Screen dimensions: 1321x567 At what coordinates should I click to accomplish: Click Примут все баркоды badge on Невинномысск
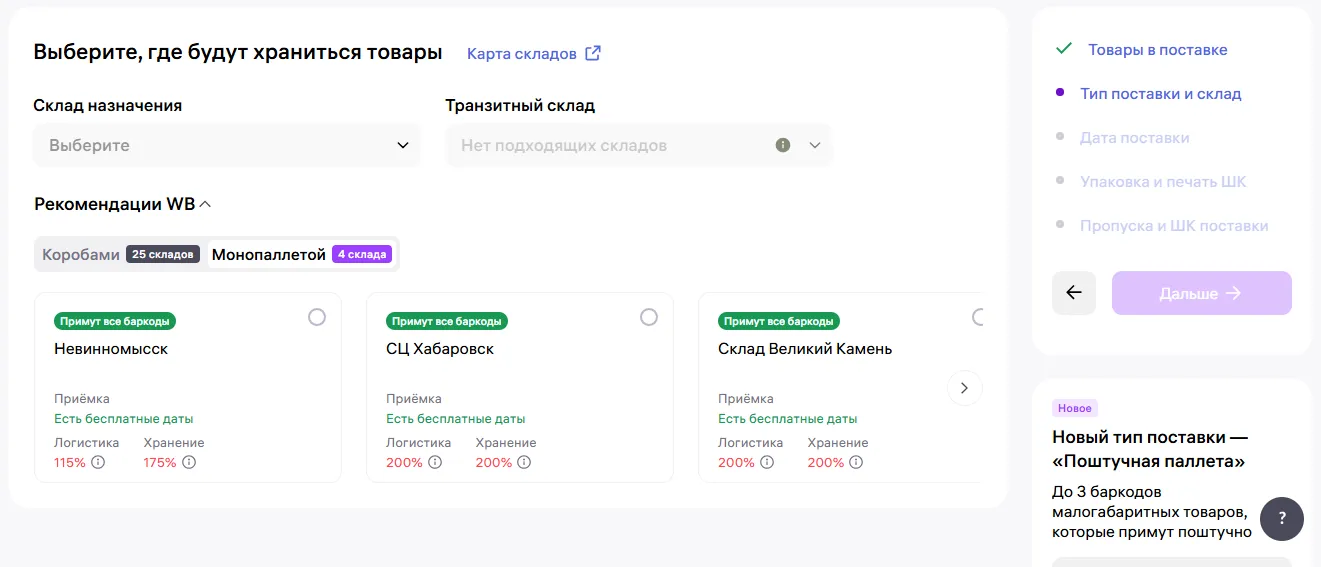click(x=115, y=321)
